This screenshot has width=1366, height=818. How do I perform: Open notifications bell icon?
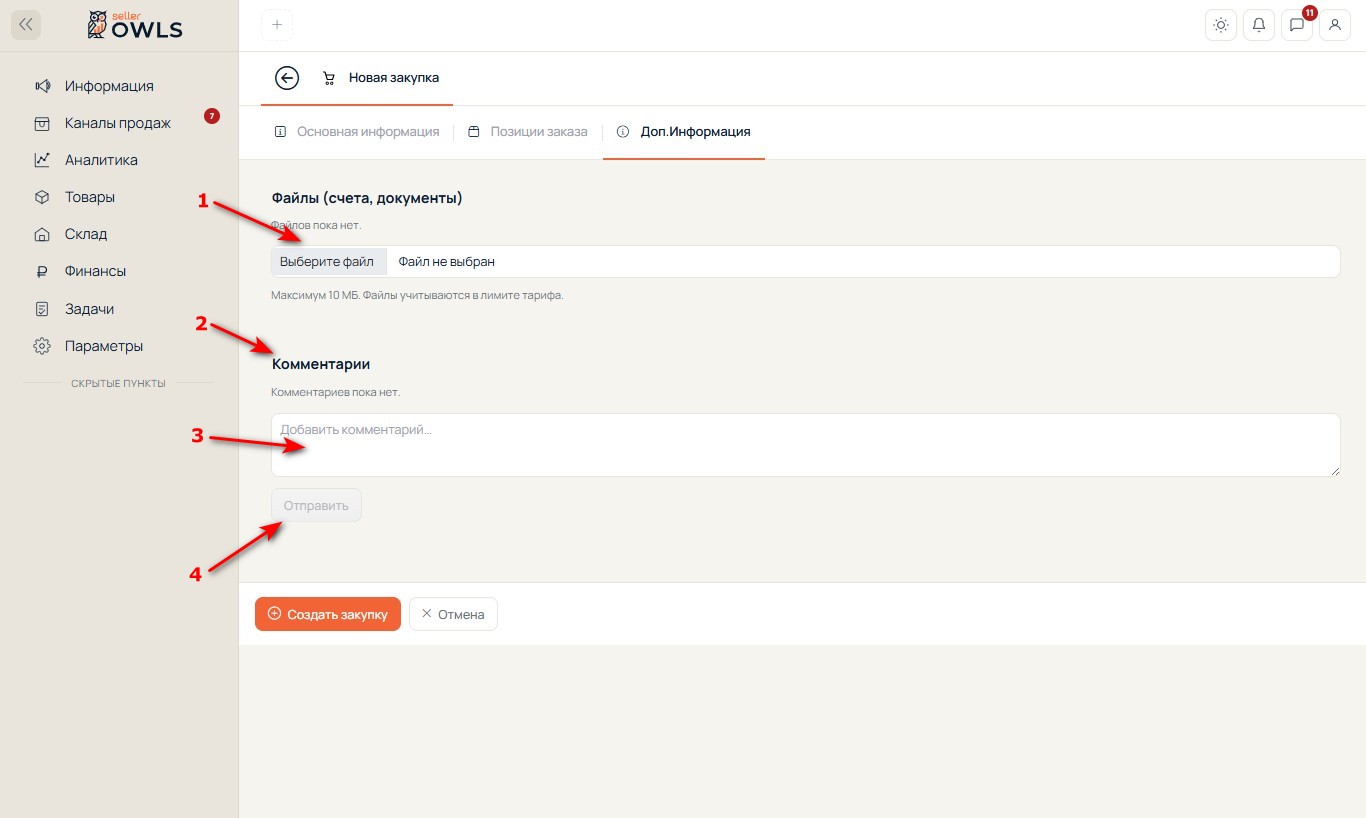pyautogui.click(x=1259, y=25)
